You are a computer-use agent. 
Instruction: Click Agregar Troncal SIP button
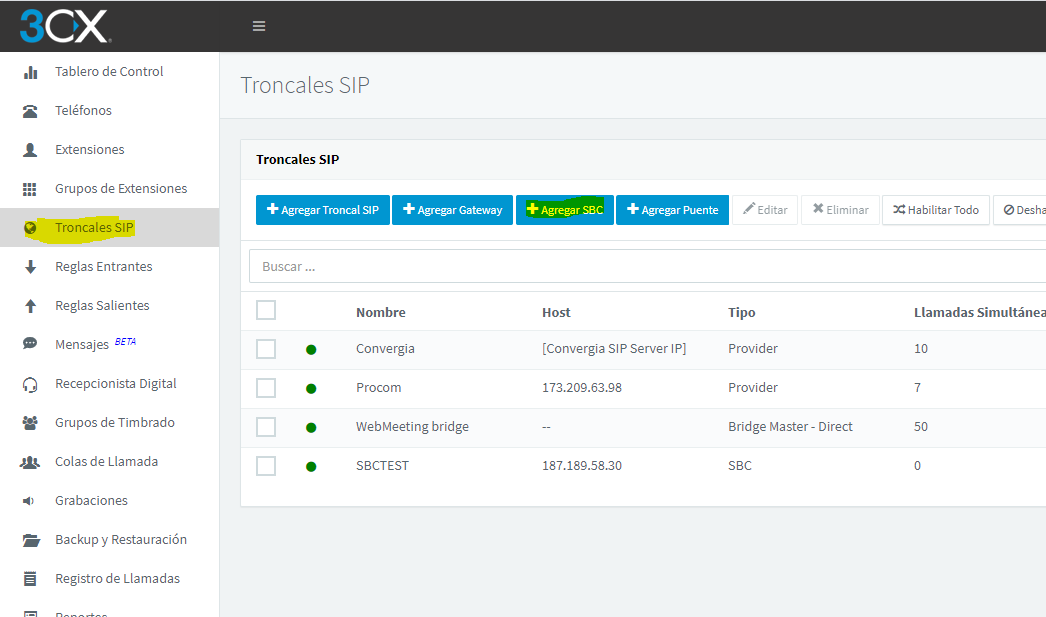click(323, 209)
